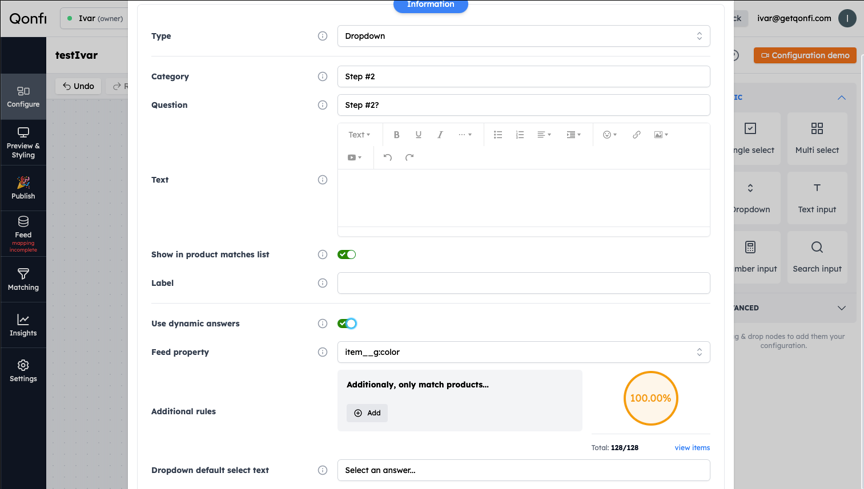Toggle Show in product matches list
864x489 pixels.
click(x=347, y=254)
